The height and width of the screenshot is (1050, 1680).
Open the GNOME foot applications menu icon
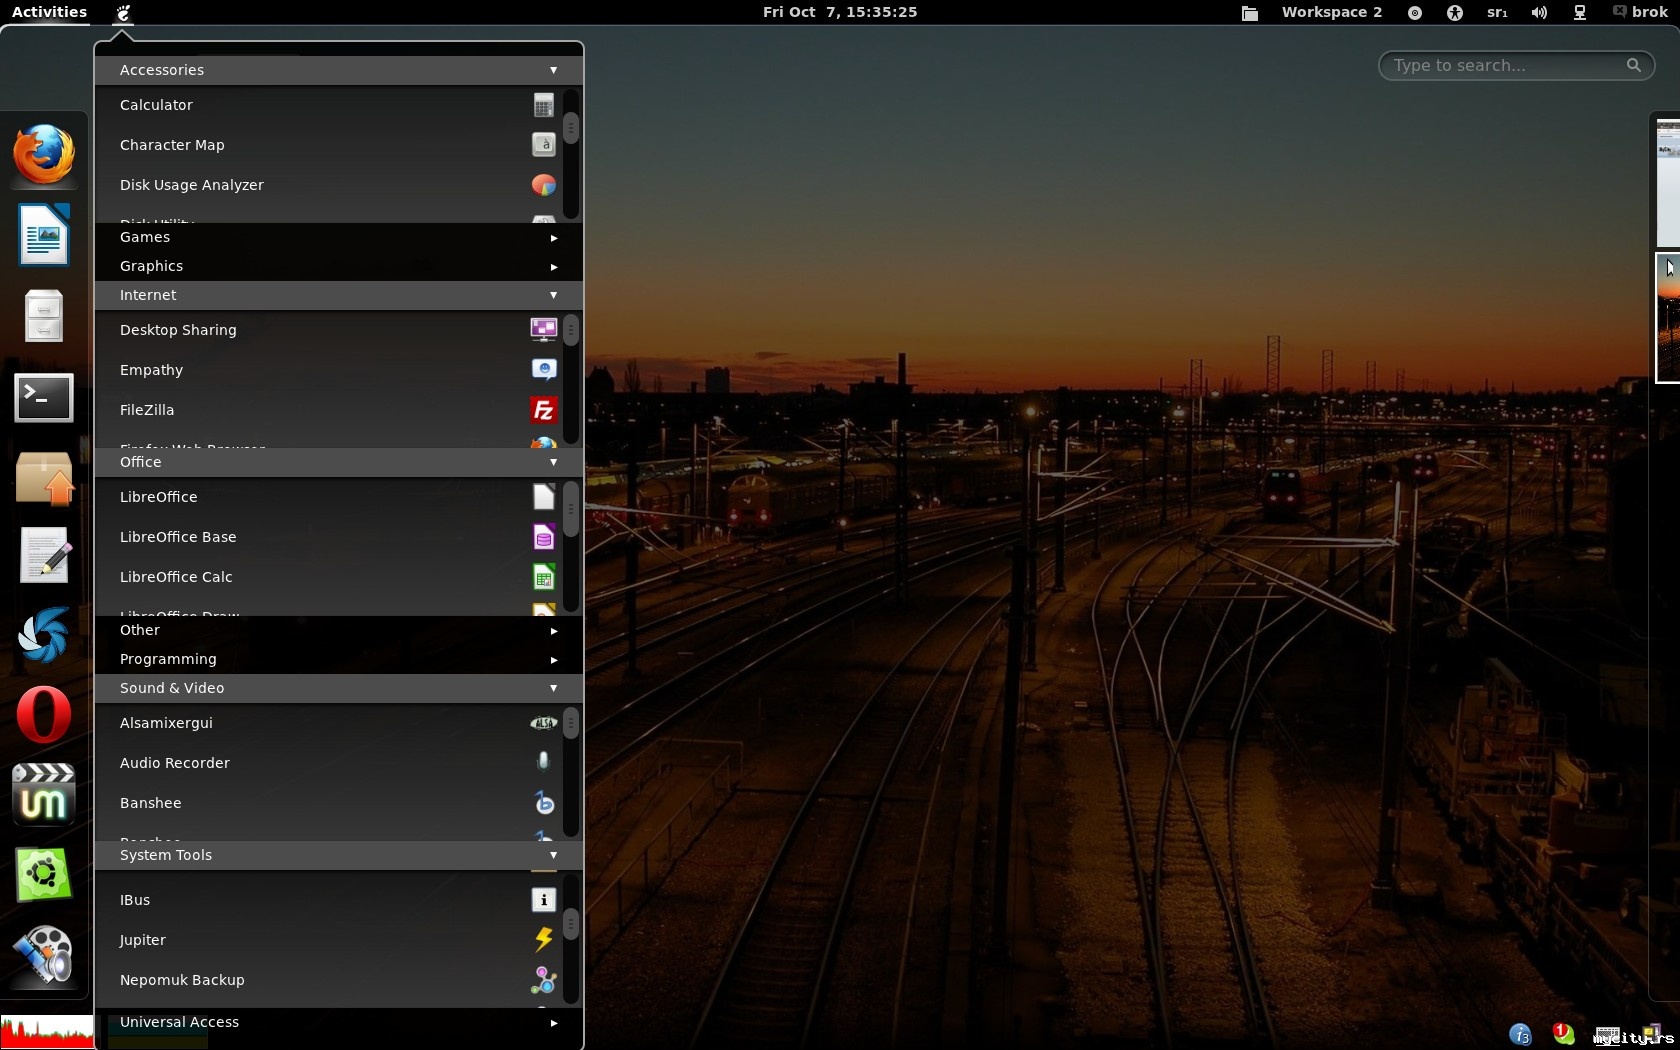pos(123,13)
